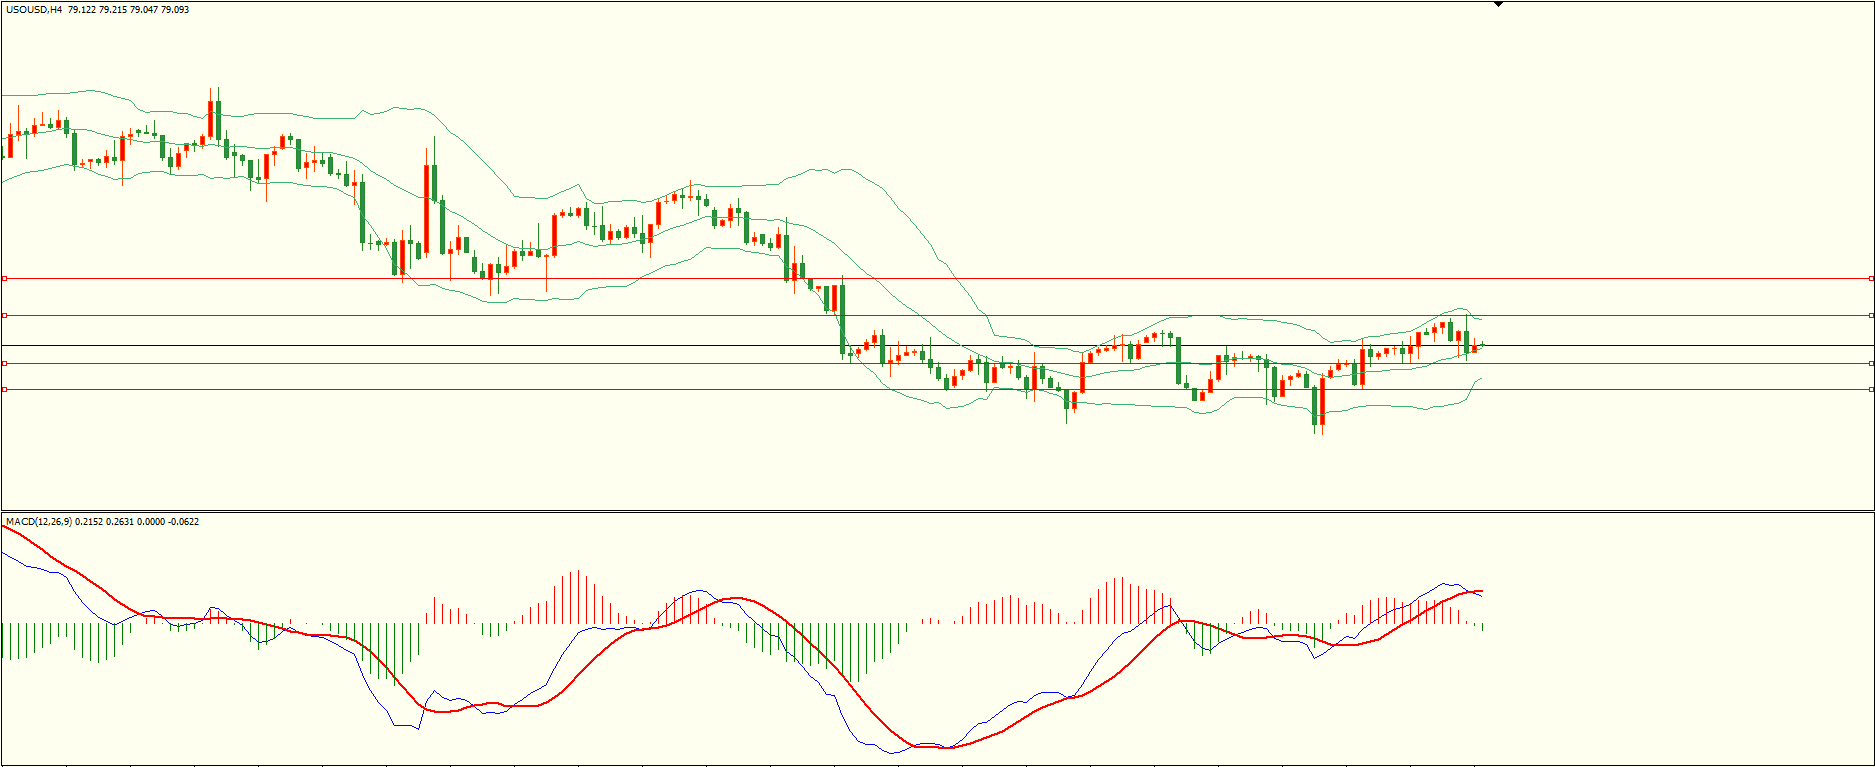Click the OHLC price values beside chart title
This screenshot has width=1875, height=767.
click(x=128, y=10)
